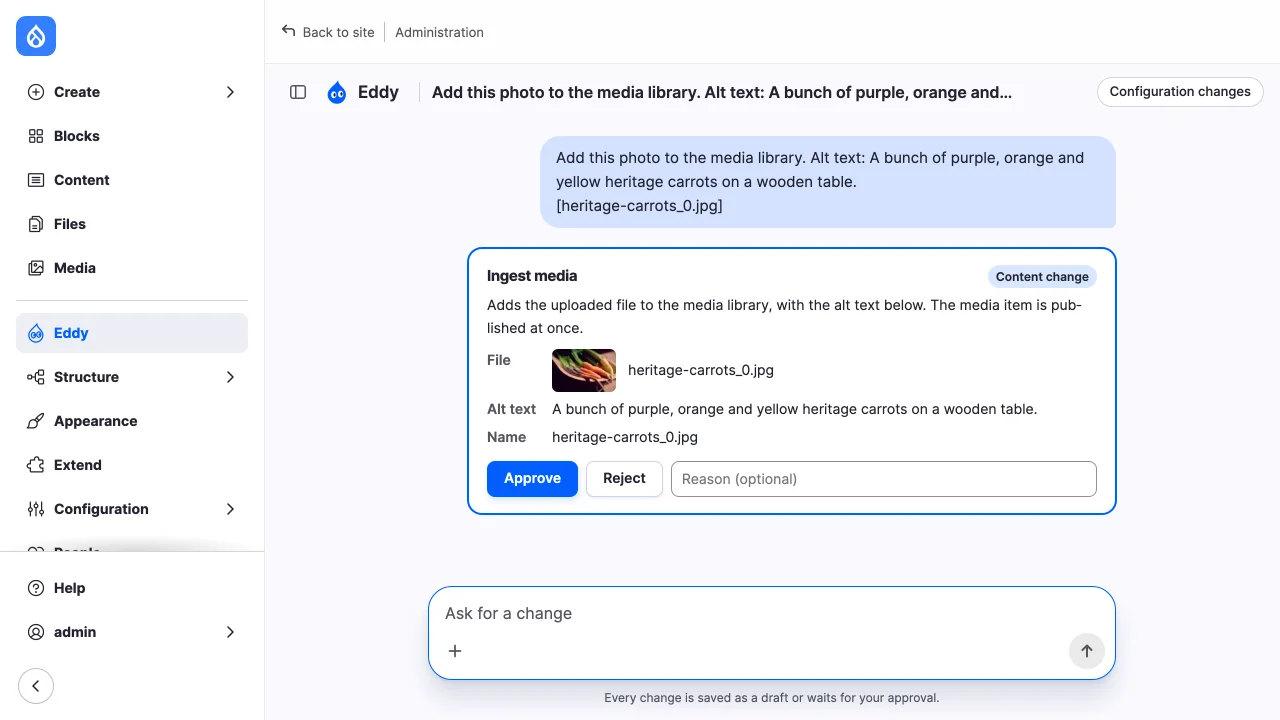Image resolution: width=1280 pixels, height=720 pixels.
Task: Click the Reason (optional) input field
Action: 884,479
